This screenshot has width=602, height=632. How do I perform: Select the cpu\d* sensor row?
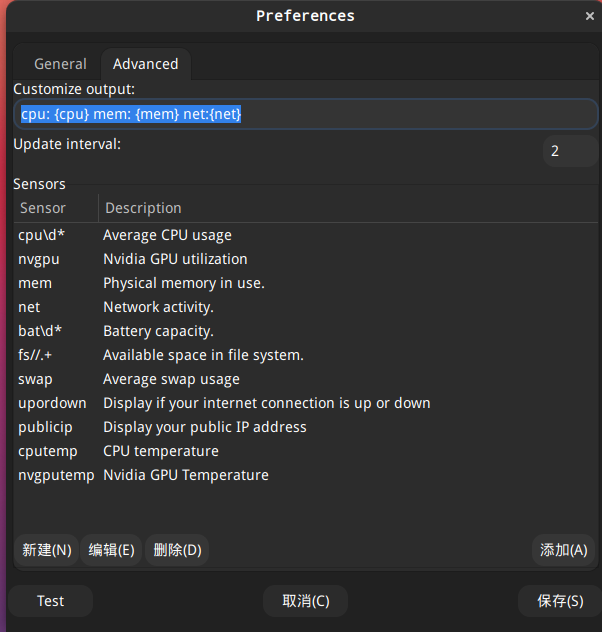click(x=306, y=235)
